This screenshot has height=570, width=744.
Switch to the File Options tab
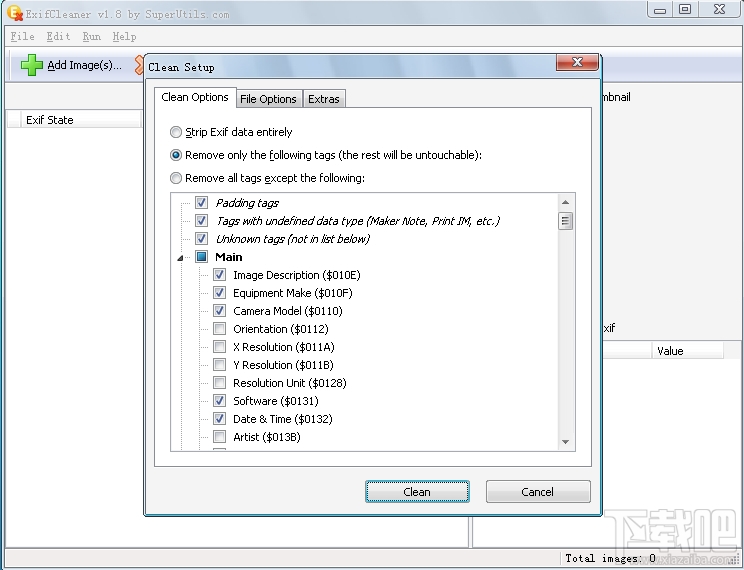point(268,99)
